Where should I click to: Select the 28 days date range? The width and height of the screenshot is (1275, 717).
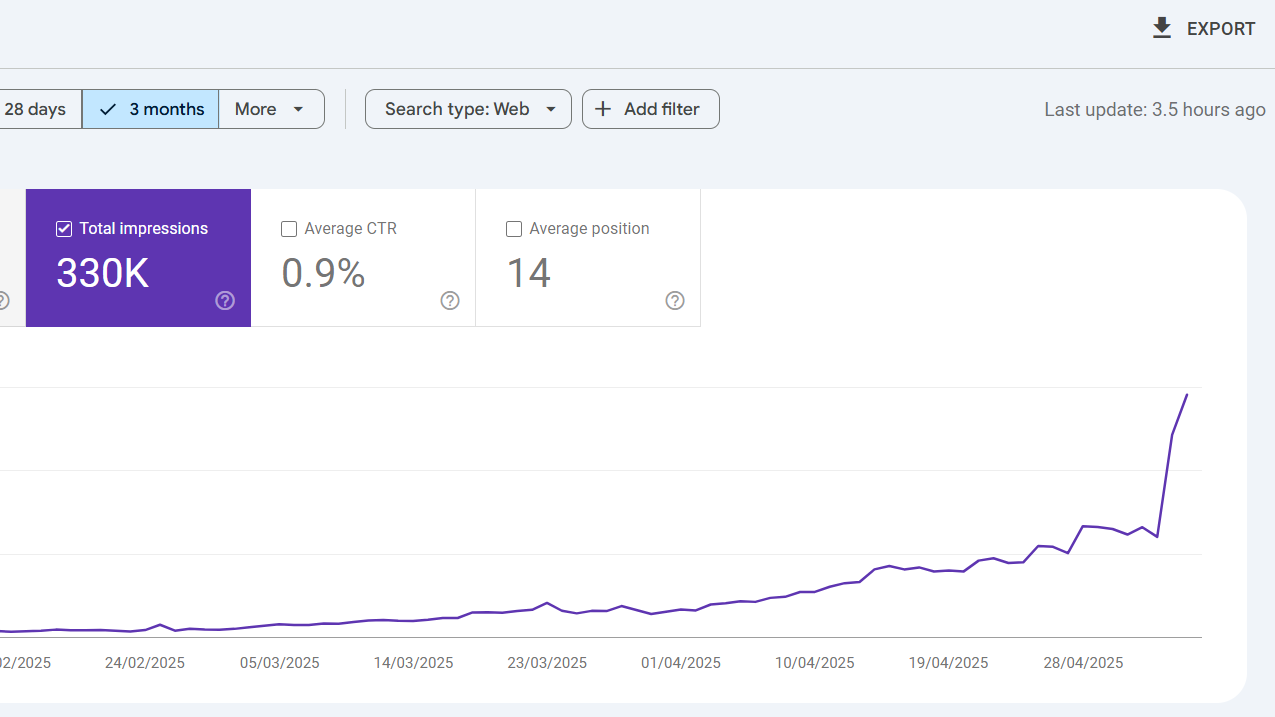[x=36, y=109]
